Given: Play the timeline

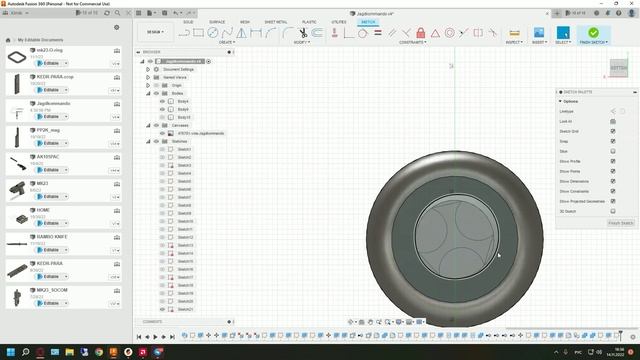Looking at the screenshot, I should 155,337.
